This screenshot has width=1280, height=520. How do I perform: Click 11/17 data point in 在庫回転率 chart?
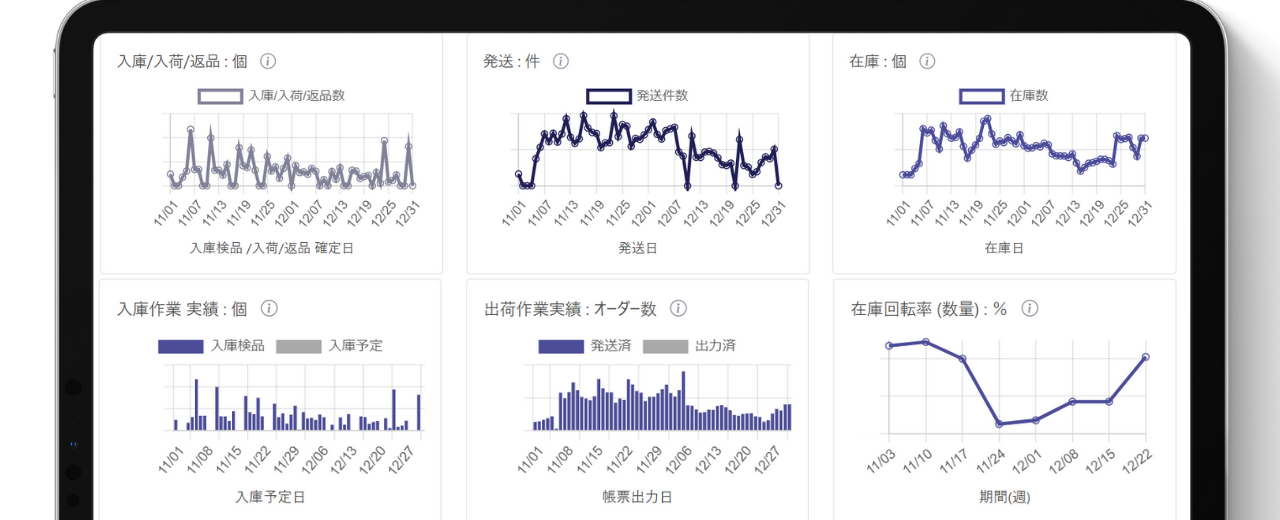point(962,358)
